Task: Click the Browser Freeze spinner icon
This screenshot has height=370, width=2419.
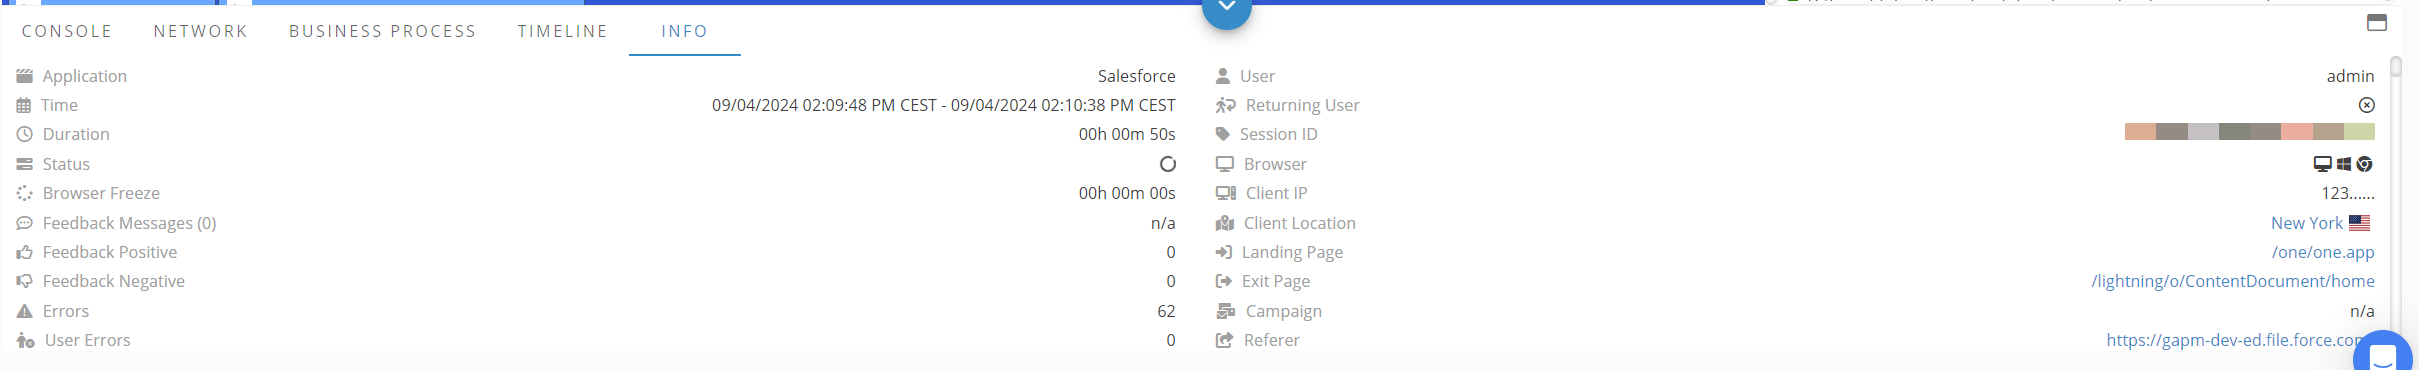Action: coord(25,193)
